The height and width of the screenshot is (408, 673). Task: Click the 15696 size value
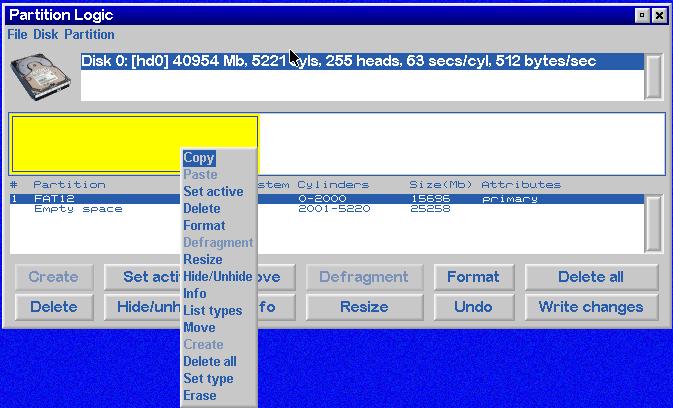coord(430,199)
